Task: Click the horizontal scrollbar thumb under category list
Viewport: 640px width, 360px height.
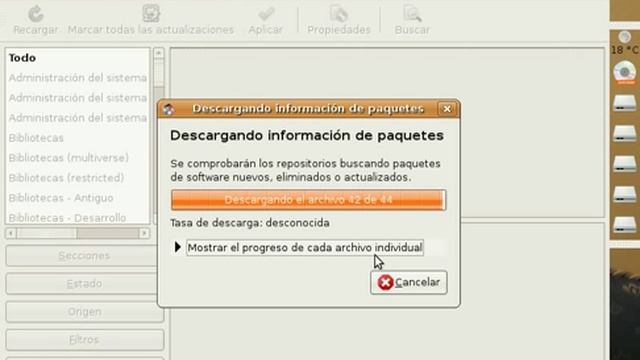Action: [47, 233]
